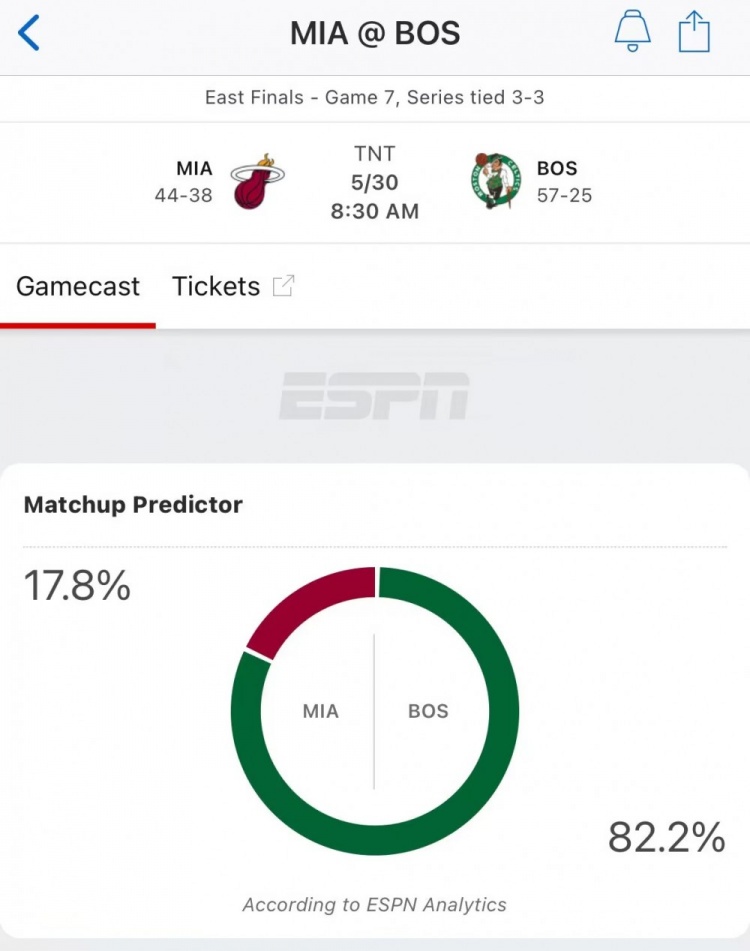Viewport: 750px width, 951px height.
Task: Tap the Matchup Predictor card heading
Action: 133,505
